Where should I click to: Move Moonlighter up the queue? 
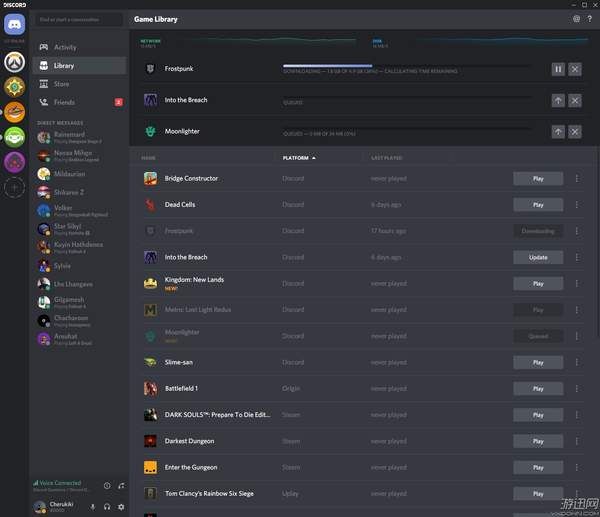(558, 132)
